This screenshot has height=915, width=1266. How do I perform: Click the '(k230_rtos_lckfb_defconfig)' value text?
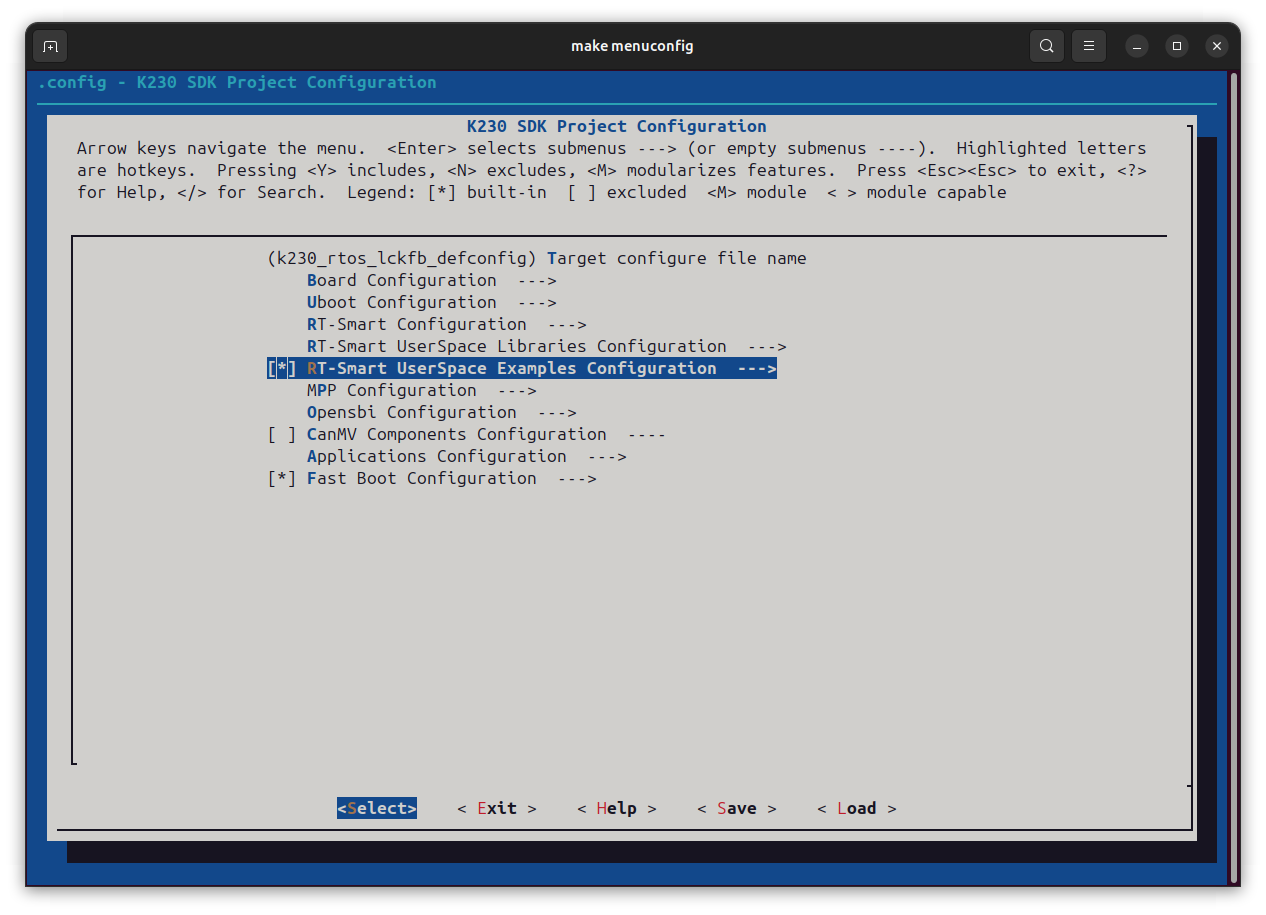click(x=402, y=258)
